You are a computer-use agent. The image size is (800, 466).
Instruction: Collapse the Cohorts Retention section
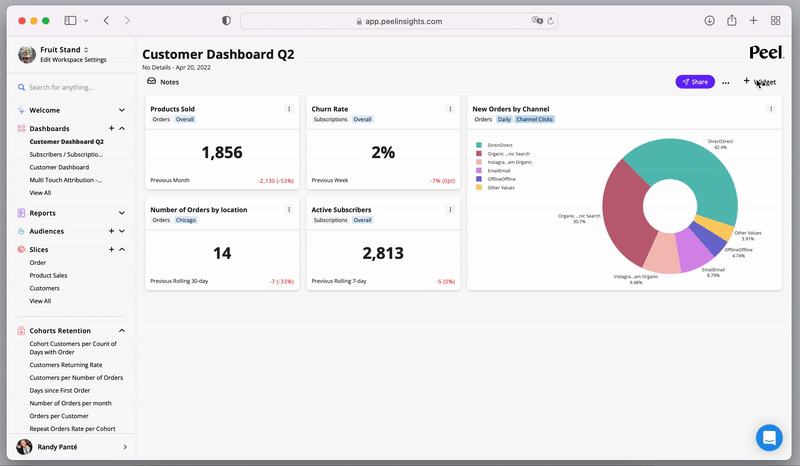pyautogui.click(x=122, y=331)
